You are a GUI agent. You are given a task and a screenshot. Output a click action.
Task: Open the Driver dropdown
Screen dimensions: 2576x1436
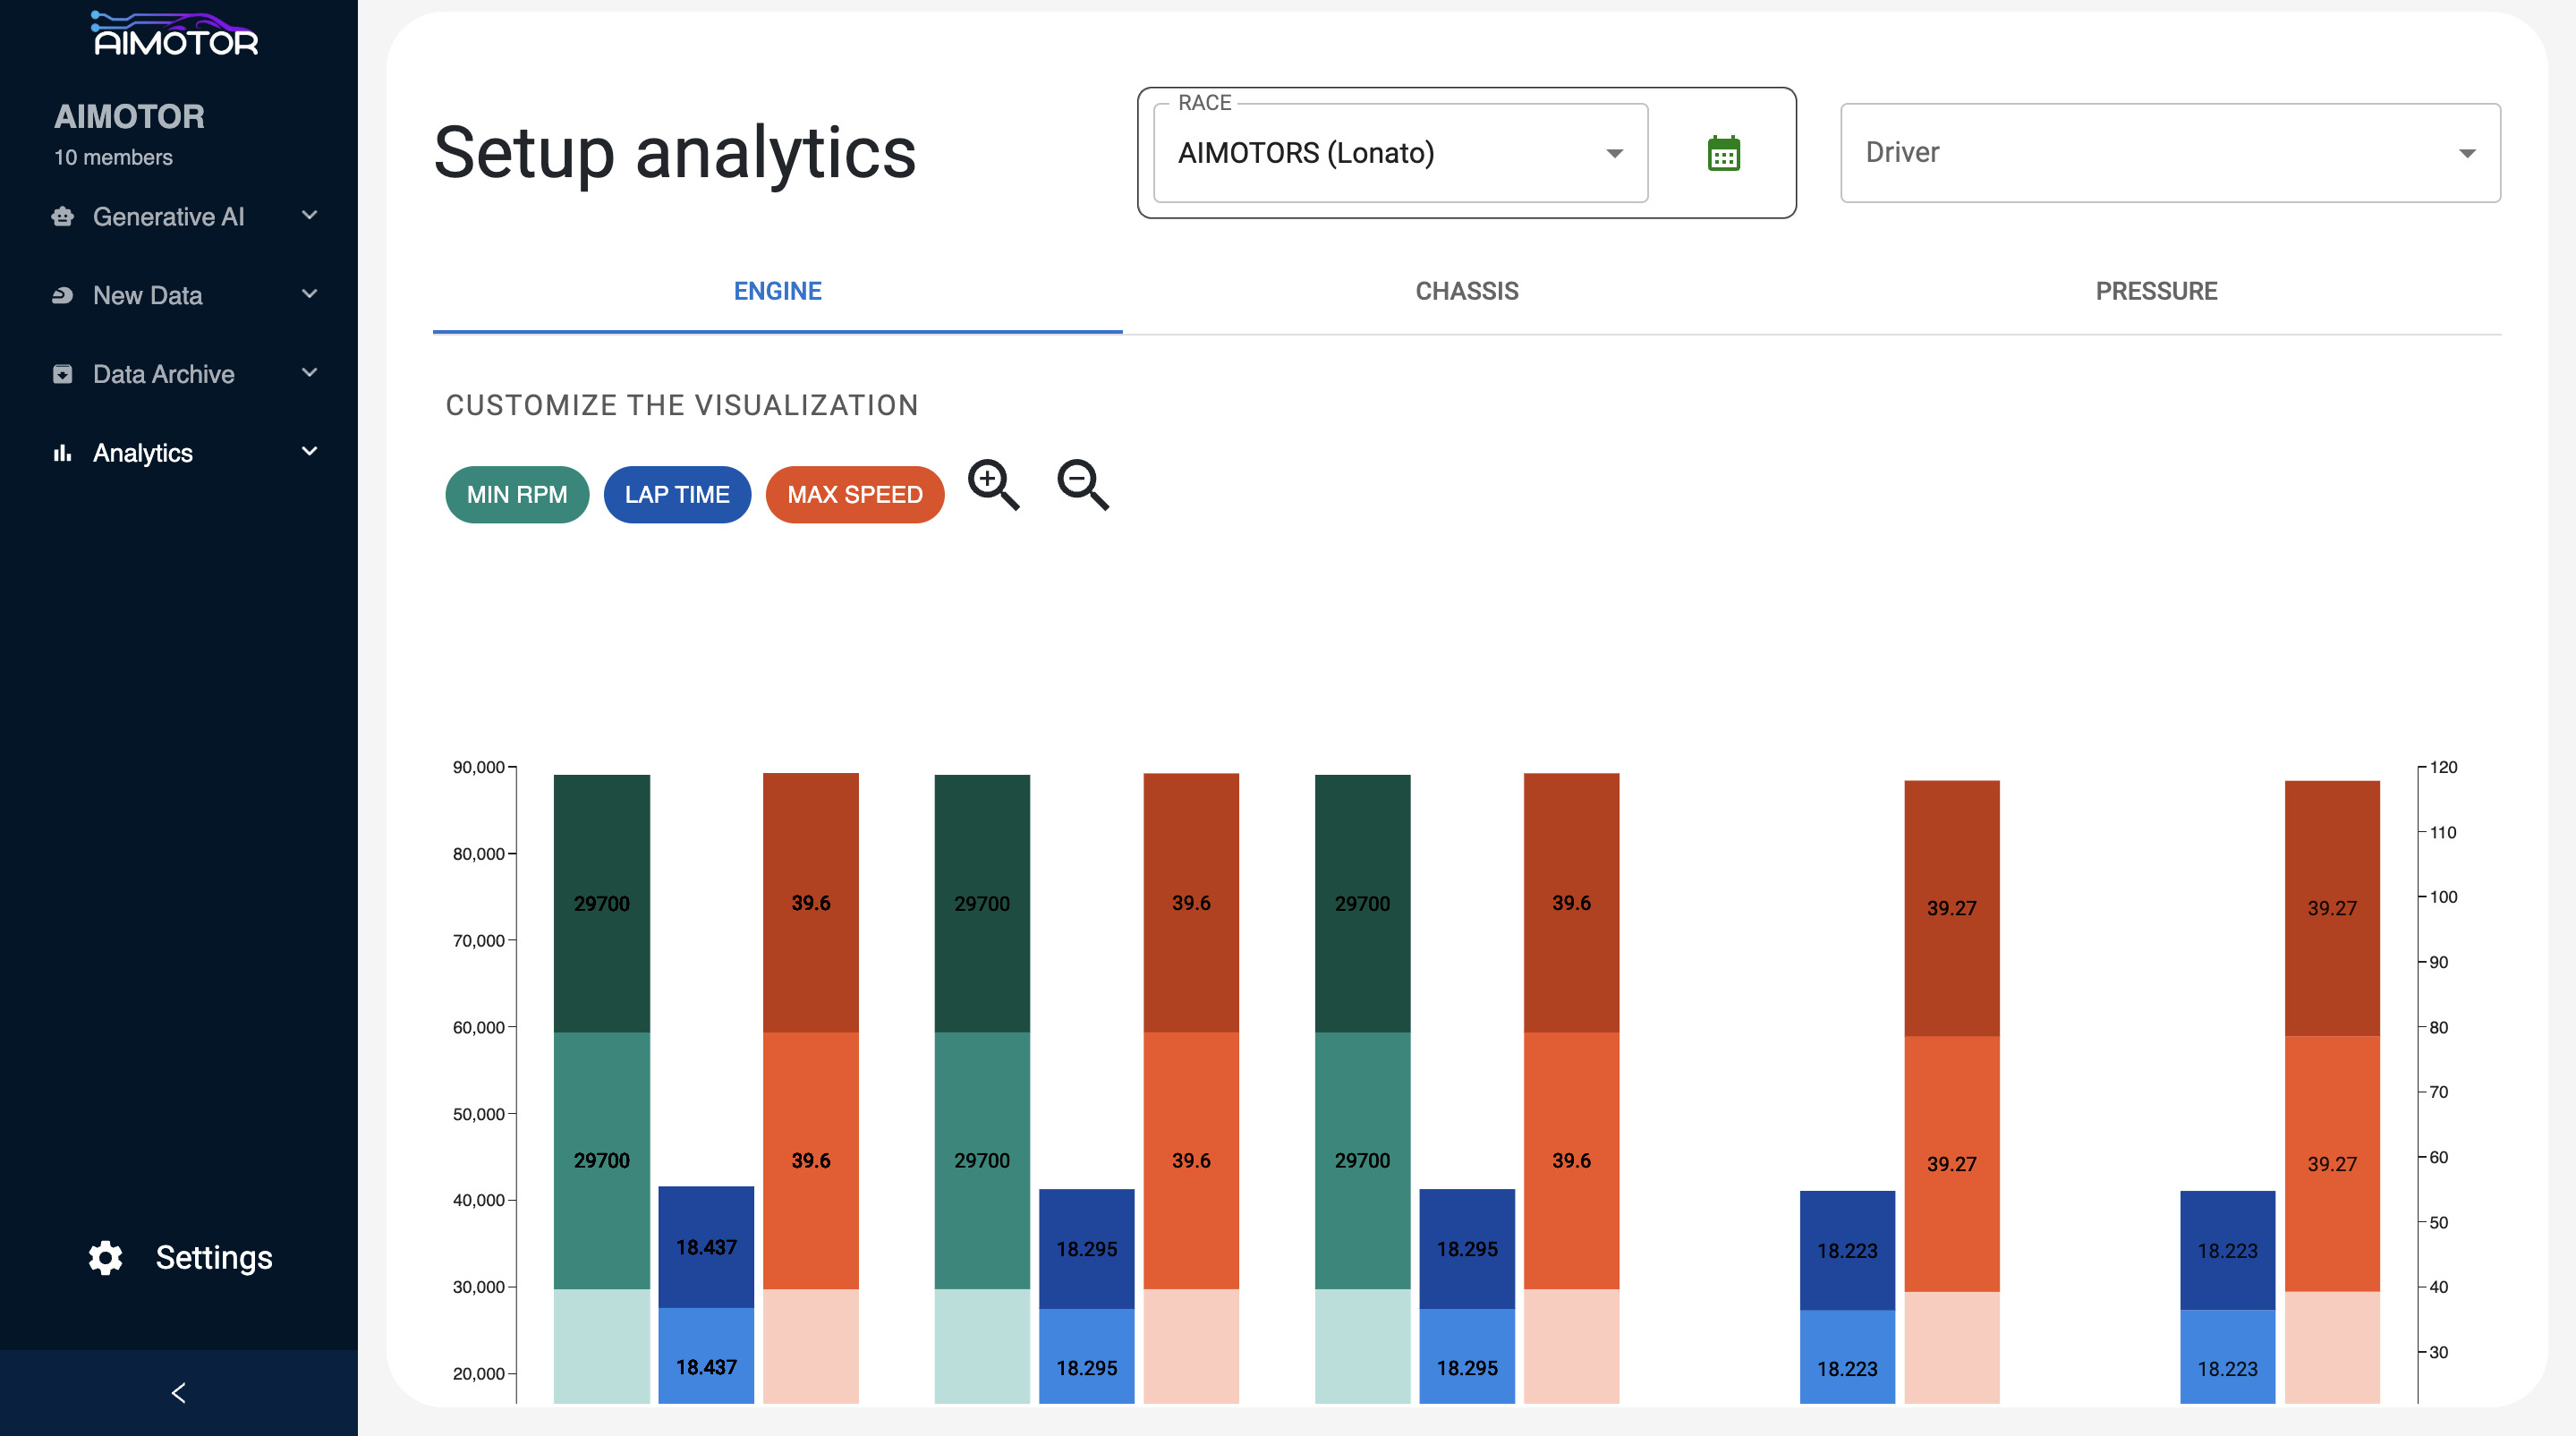(x=2169, y=153)
